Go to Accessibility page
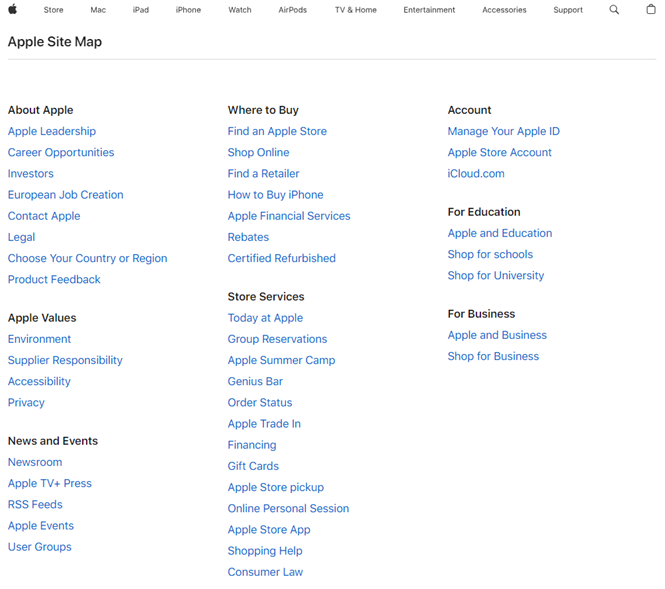The width and height of the screenshot is (665, 589). point(39,382)
